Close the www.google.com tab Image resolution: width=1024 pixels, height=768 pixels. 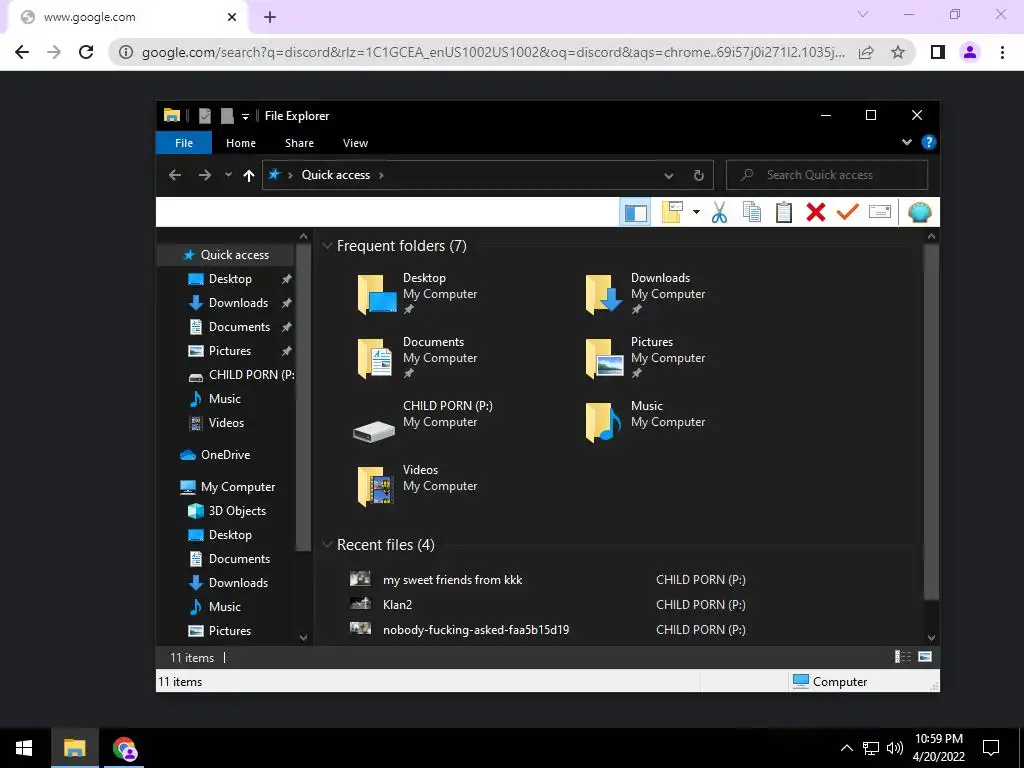tap(232, 17)
